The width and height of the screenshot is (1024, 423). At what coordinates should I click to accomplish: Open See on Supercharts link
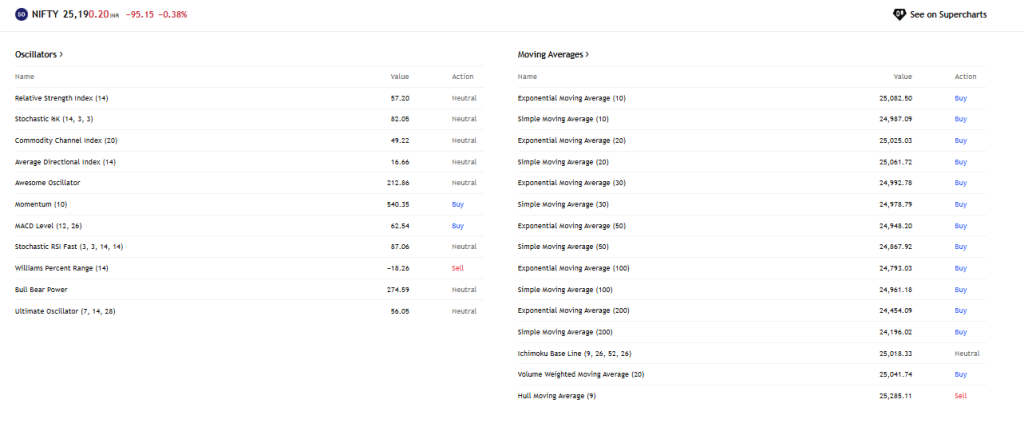[948, 15]
